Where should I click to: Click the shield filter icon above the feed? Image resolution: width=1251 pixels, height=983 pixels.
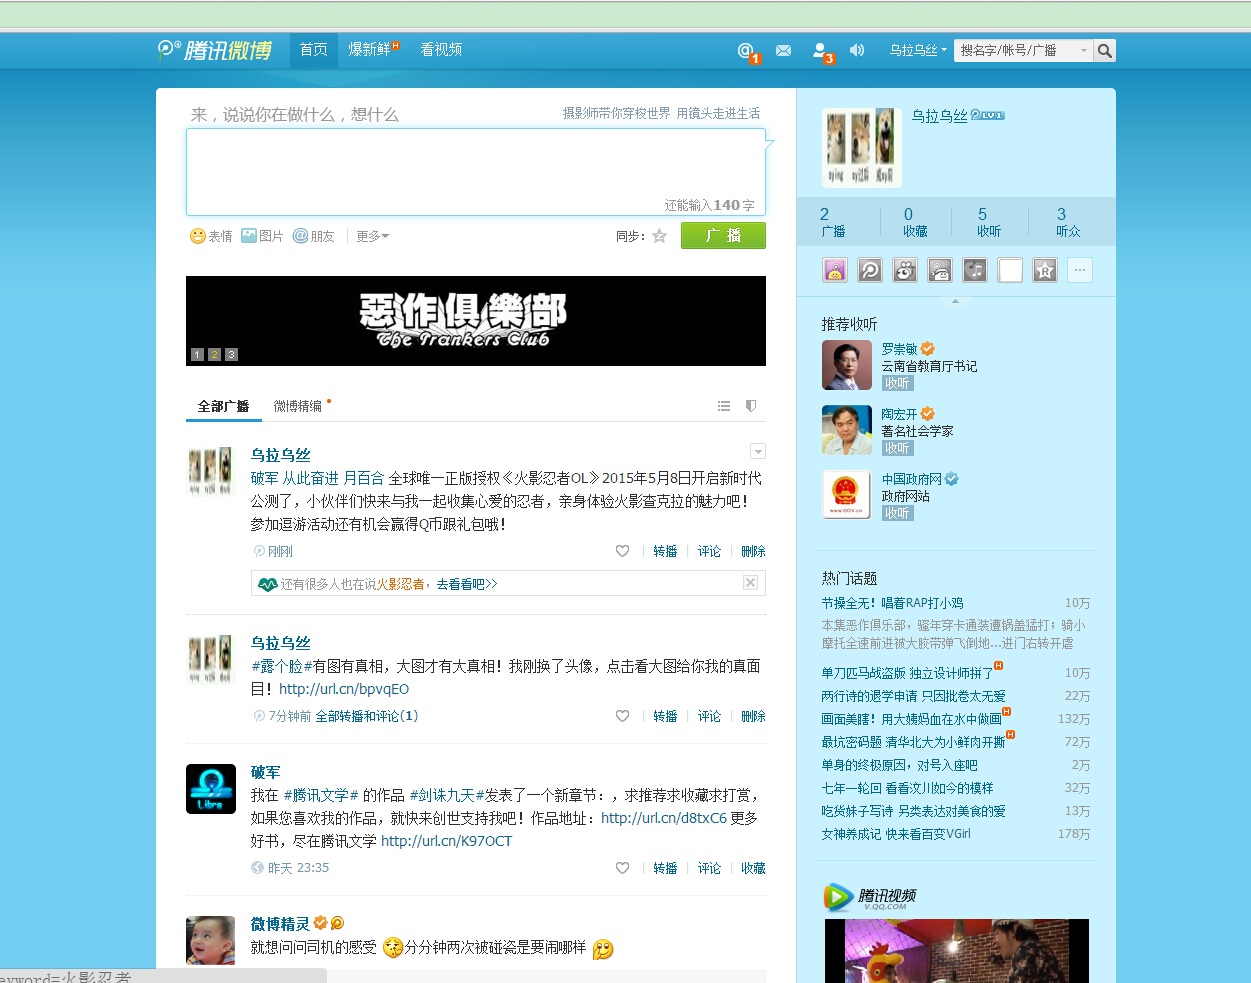point(751,406)
